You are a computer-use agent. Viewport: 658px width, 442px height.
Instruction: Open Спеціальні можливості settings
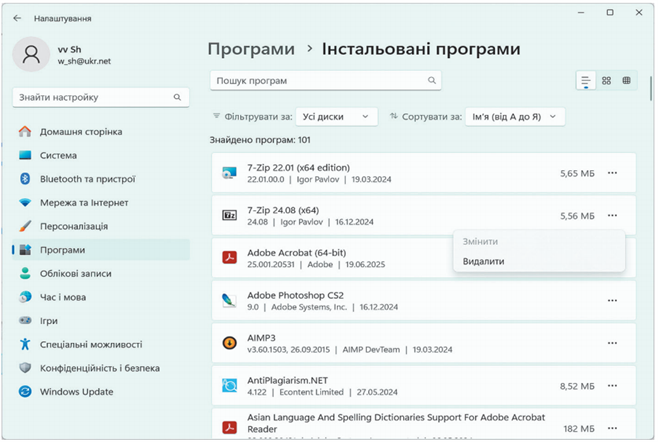101,344
